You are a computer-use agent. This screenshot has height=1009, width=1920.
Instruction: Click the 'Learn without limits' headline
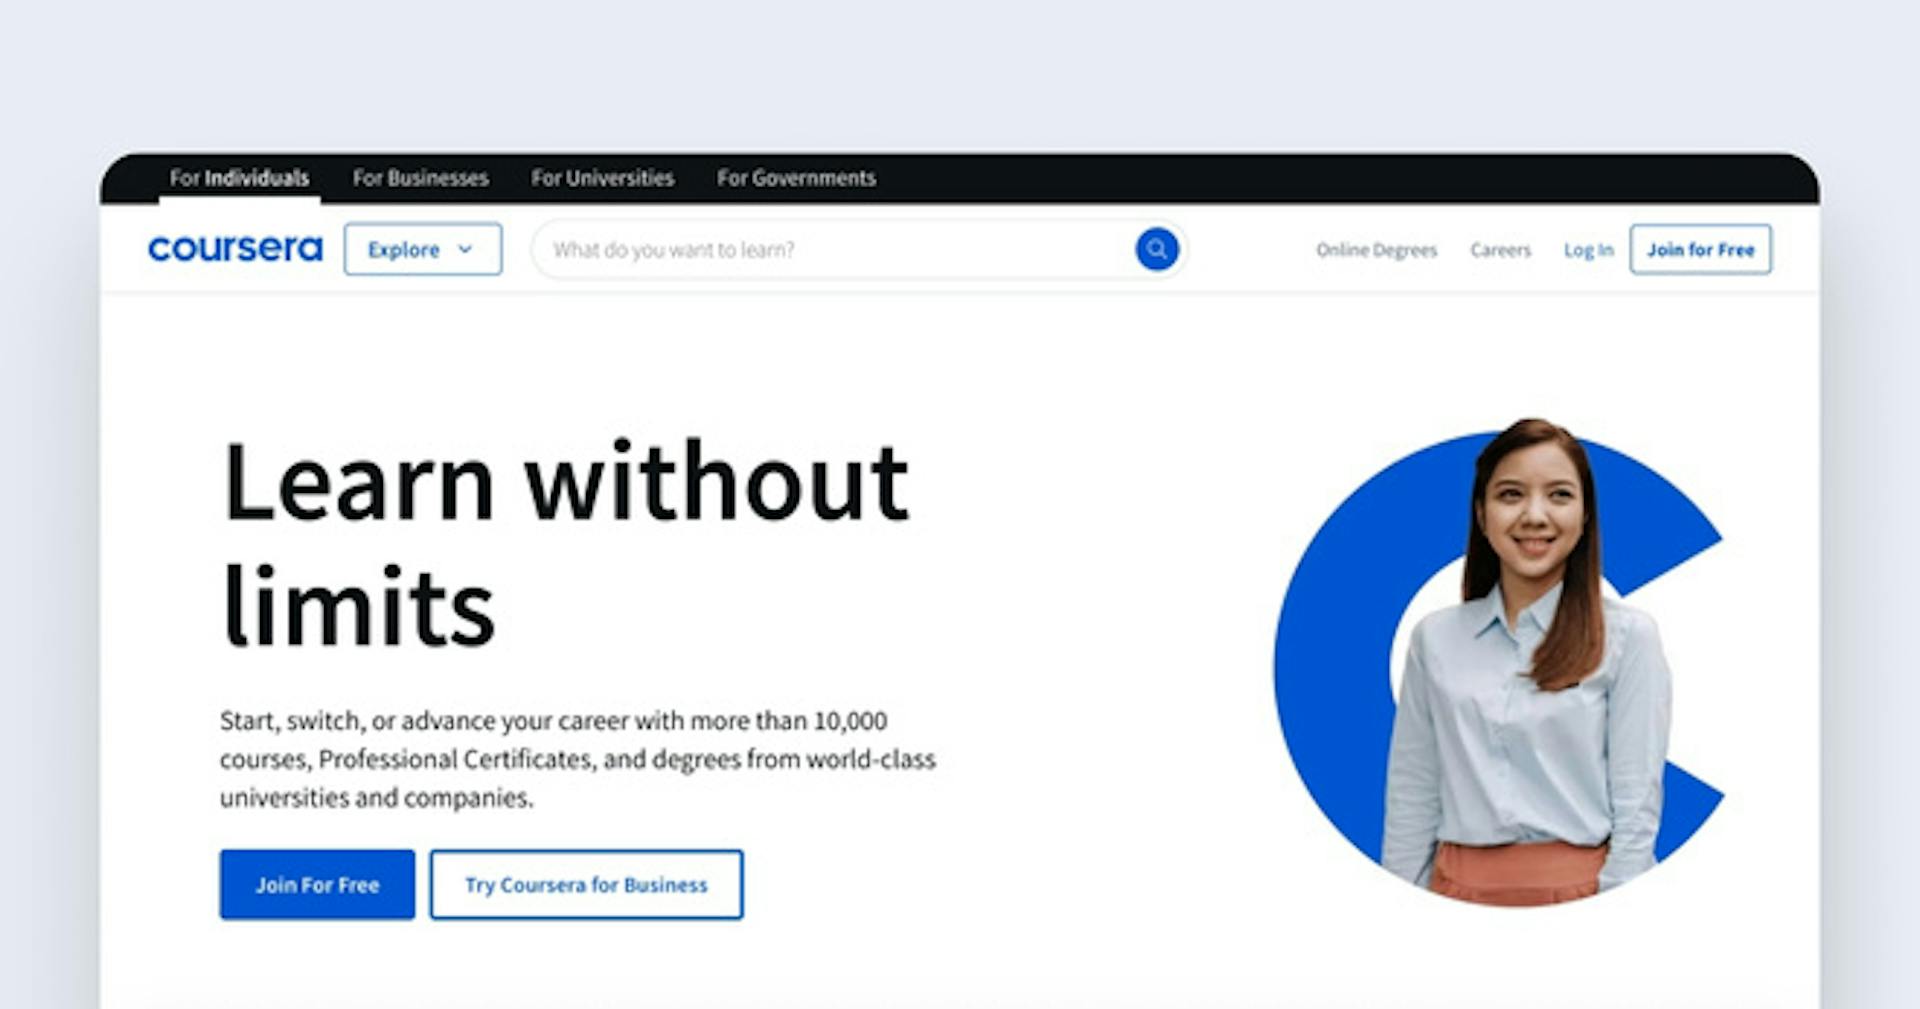coord(566,544)
